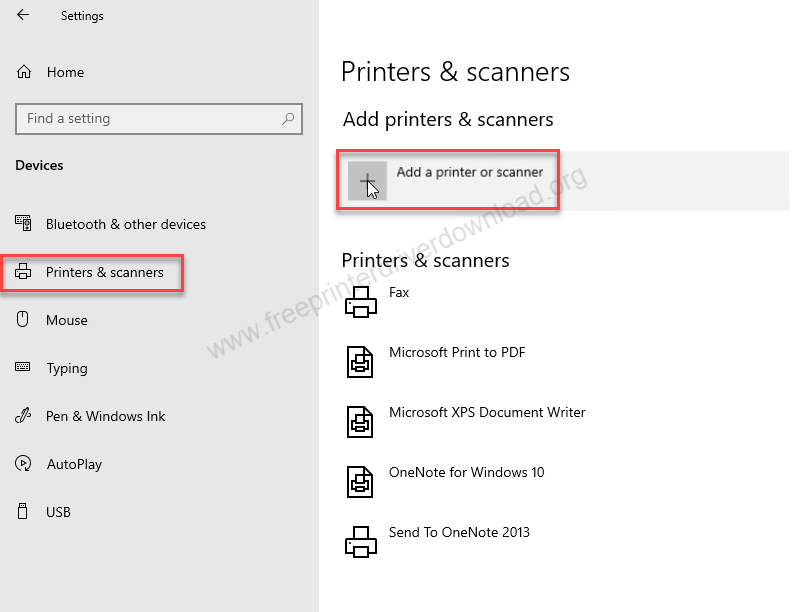Click the OneNote for Windows 10 icon
811x612 pixels.
(x=360, y=482)
